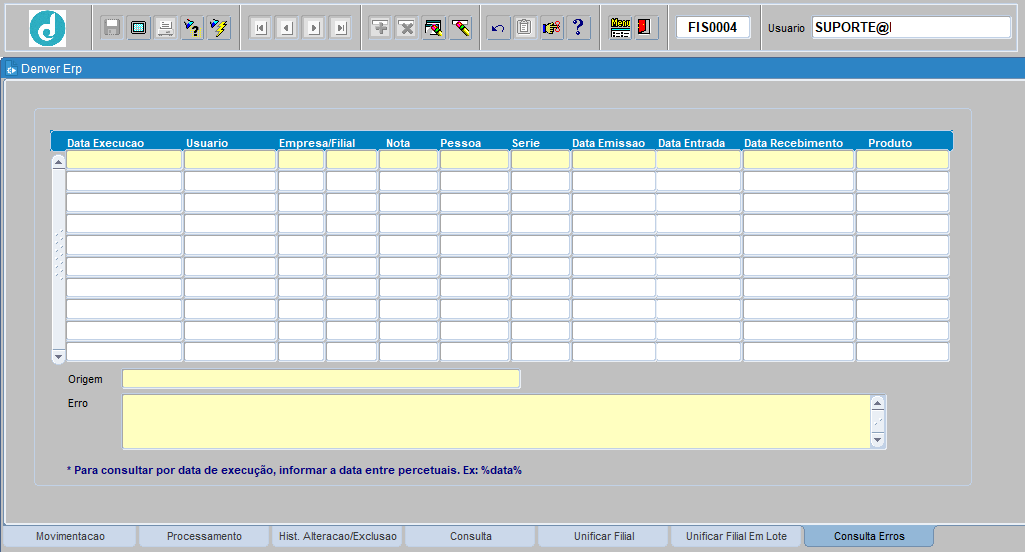Switch to the Movimentacao tab

click(x=70, y=537)
